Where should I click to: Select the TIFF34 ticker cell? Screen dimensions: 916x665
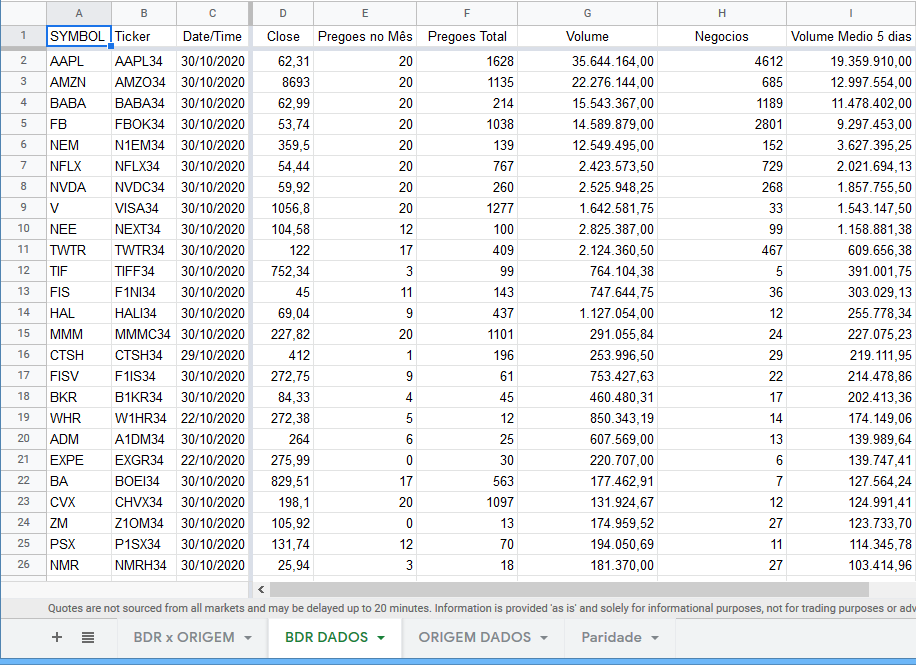coord(144,271)
